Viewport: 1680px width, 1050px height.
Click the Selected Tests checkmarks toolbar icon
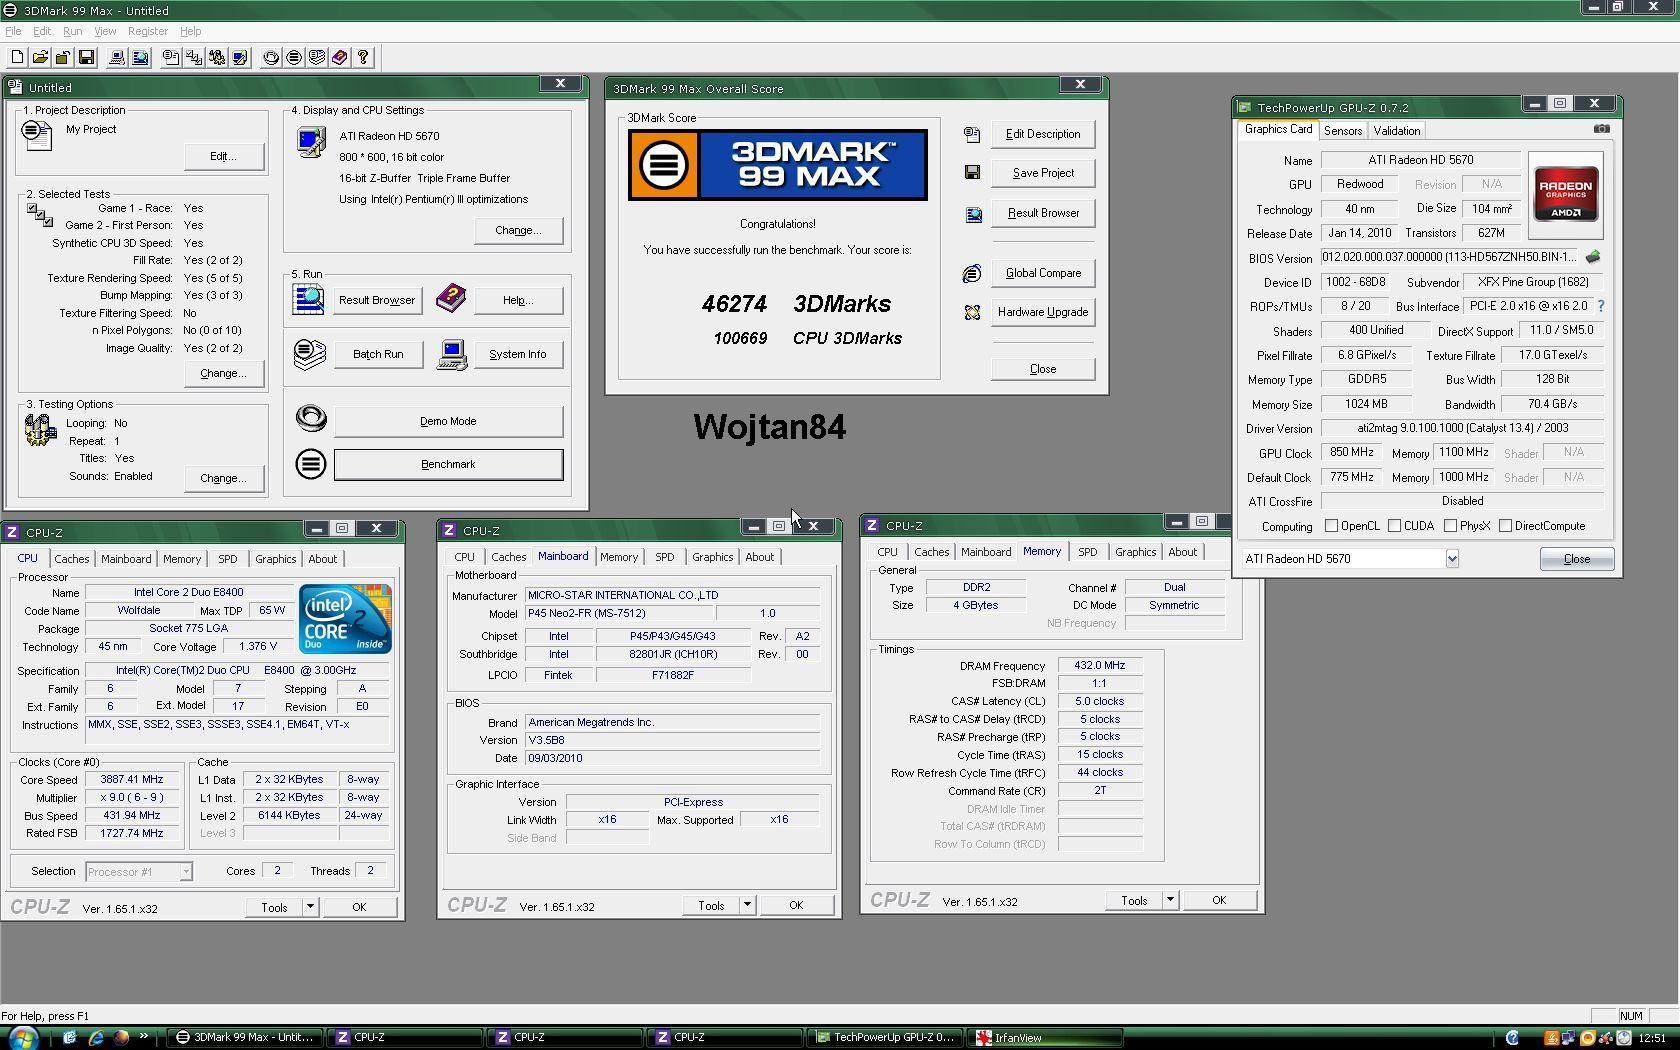pyautogui.click(x=194, y=58)
